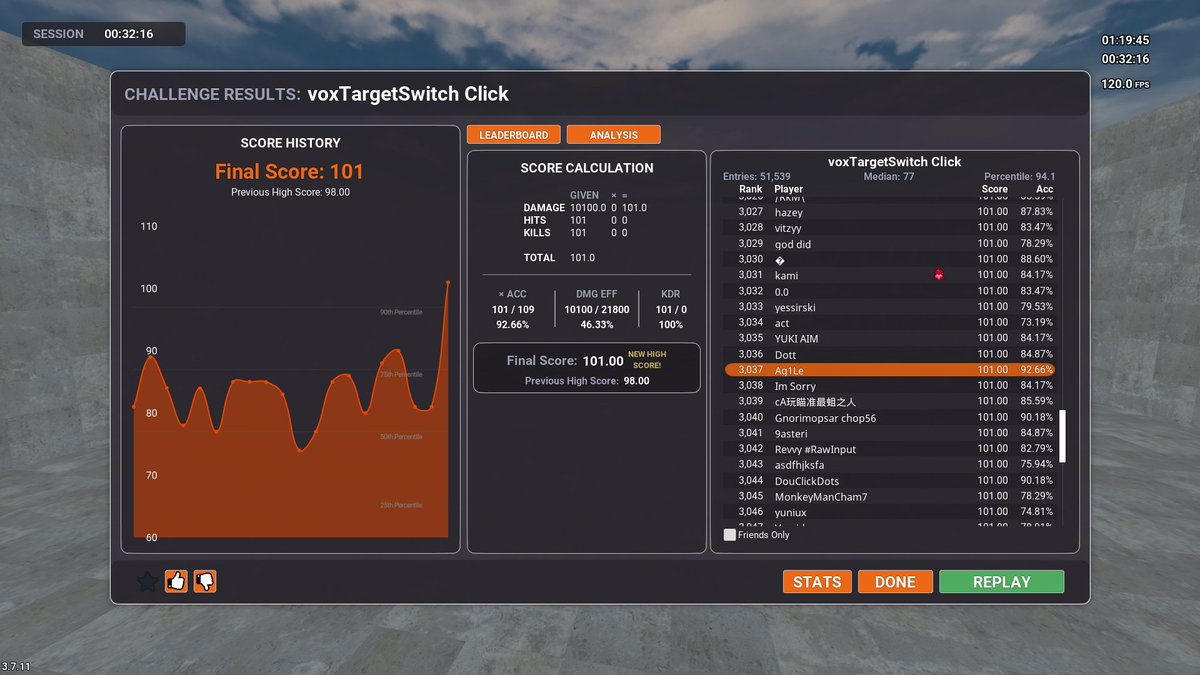This screenshot has width=1200, height=675.
Task: Select player hazey in the leaderboard
Action: 890,212
